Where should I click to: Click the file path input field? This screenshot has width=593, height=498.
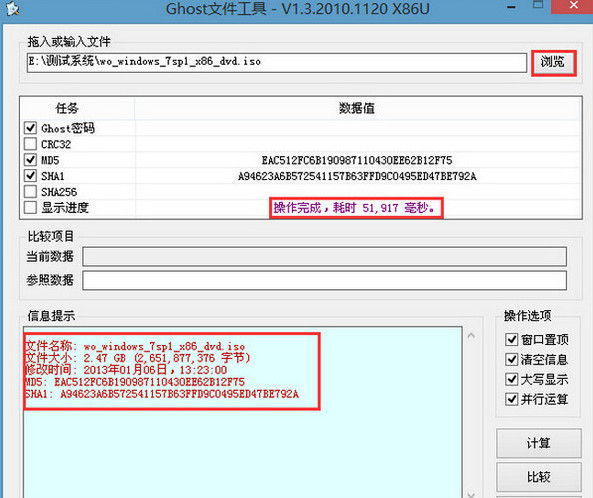277,62
